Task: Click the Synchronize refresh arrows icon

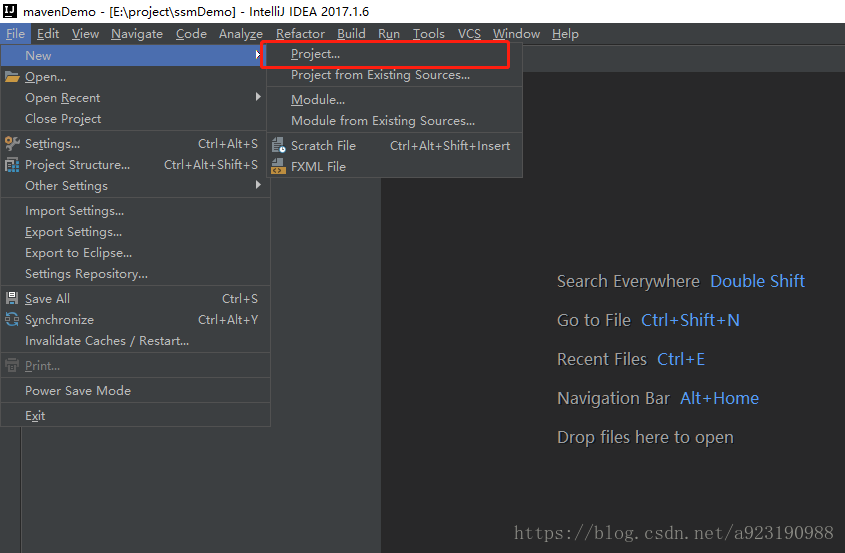Action: click(12, 320)
